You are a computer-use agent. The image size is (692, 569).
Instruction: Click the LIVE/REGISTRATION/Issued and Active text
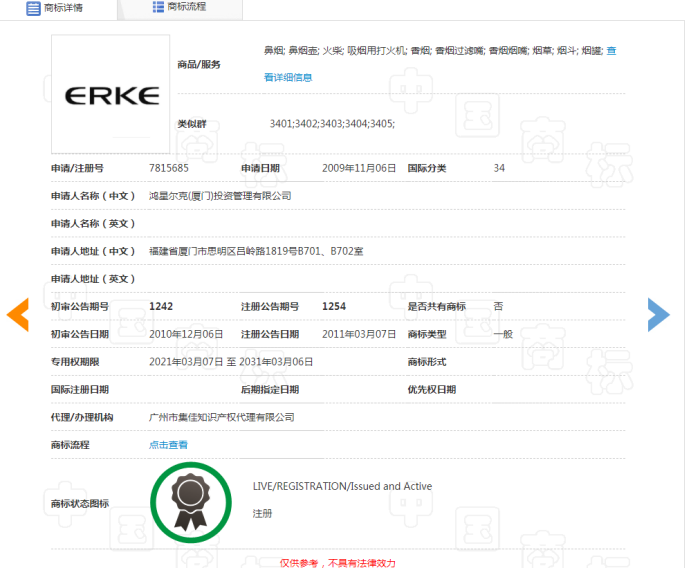click(342, 487)
